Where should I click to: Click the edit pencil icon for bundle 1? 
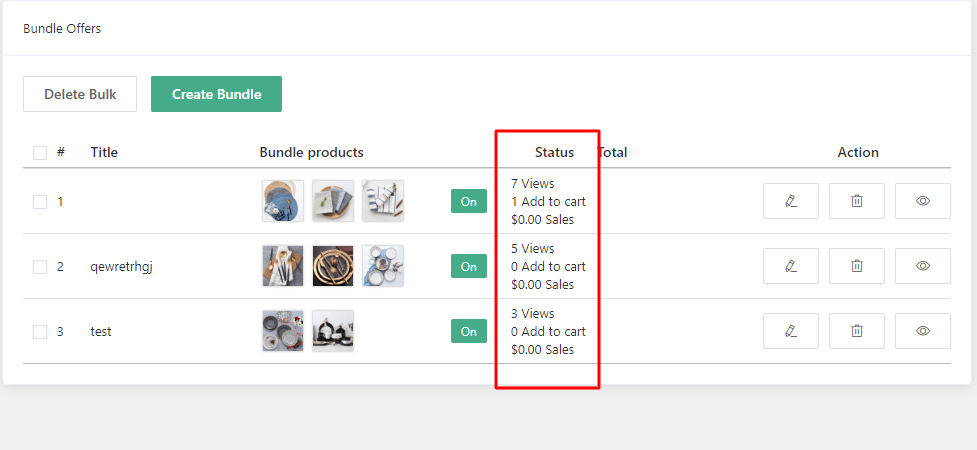[790, 201]
